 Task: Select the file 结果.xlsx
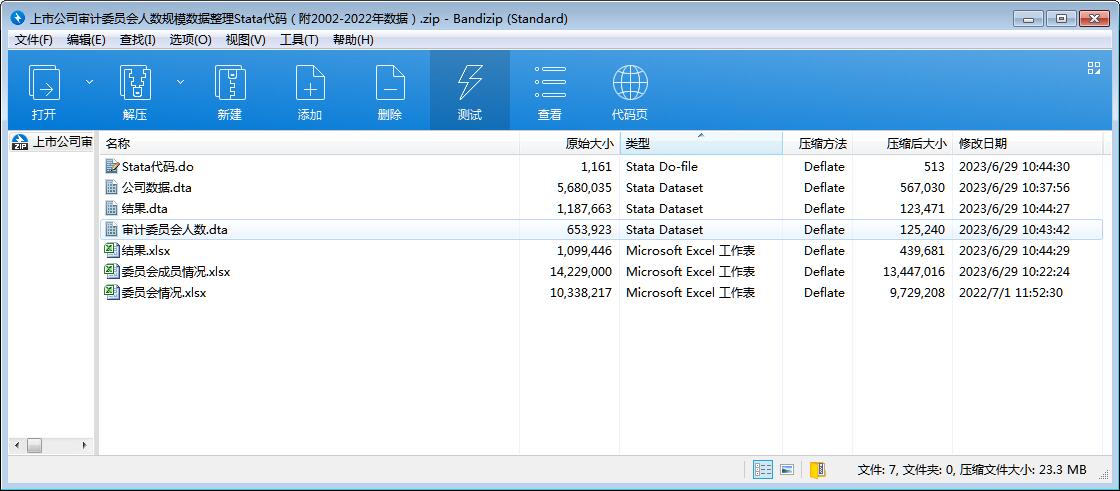(146, 251)
